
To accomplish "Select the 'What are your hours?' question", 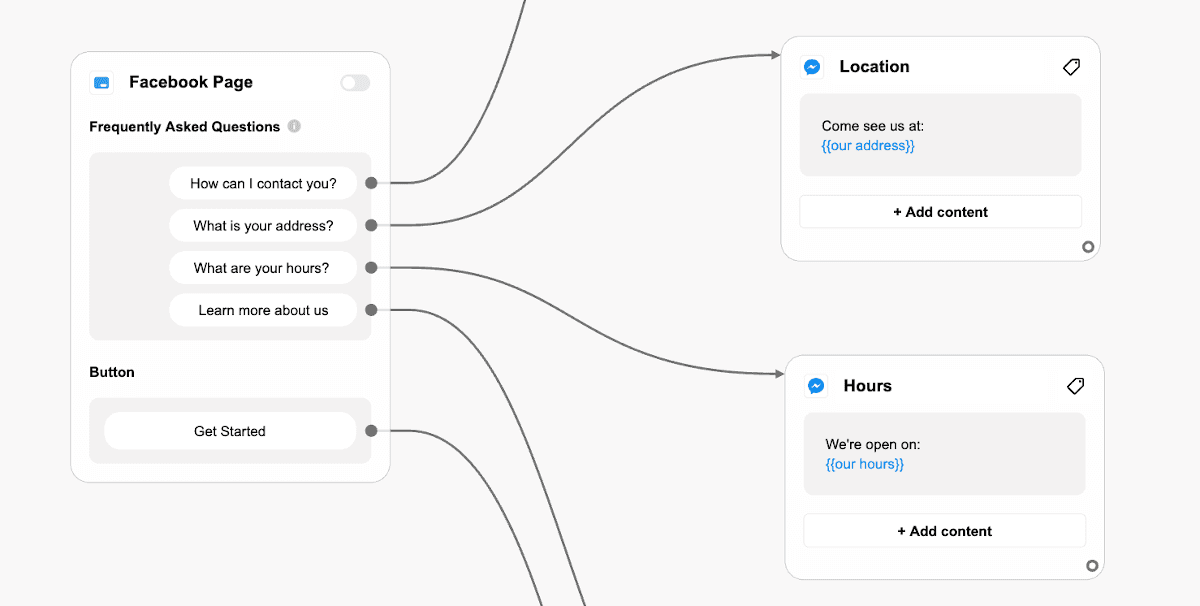I will pyautogui.click(x=263, y=268).
